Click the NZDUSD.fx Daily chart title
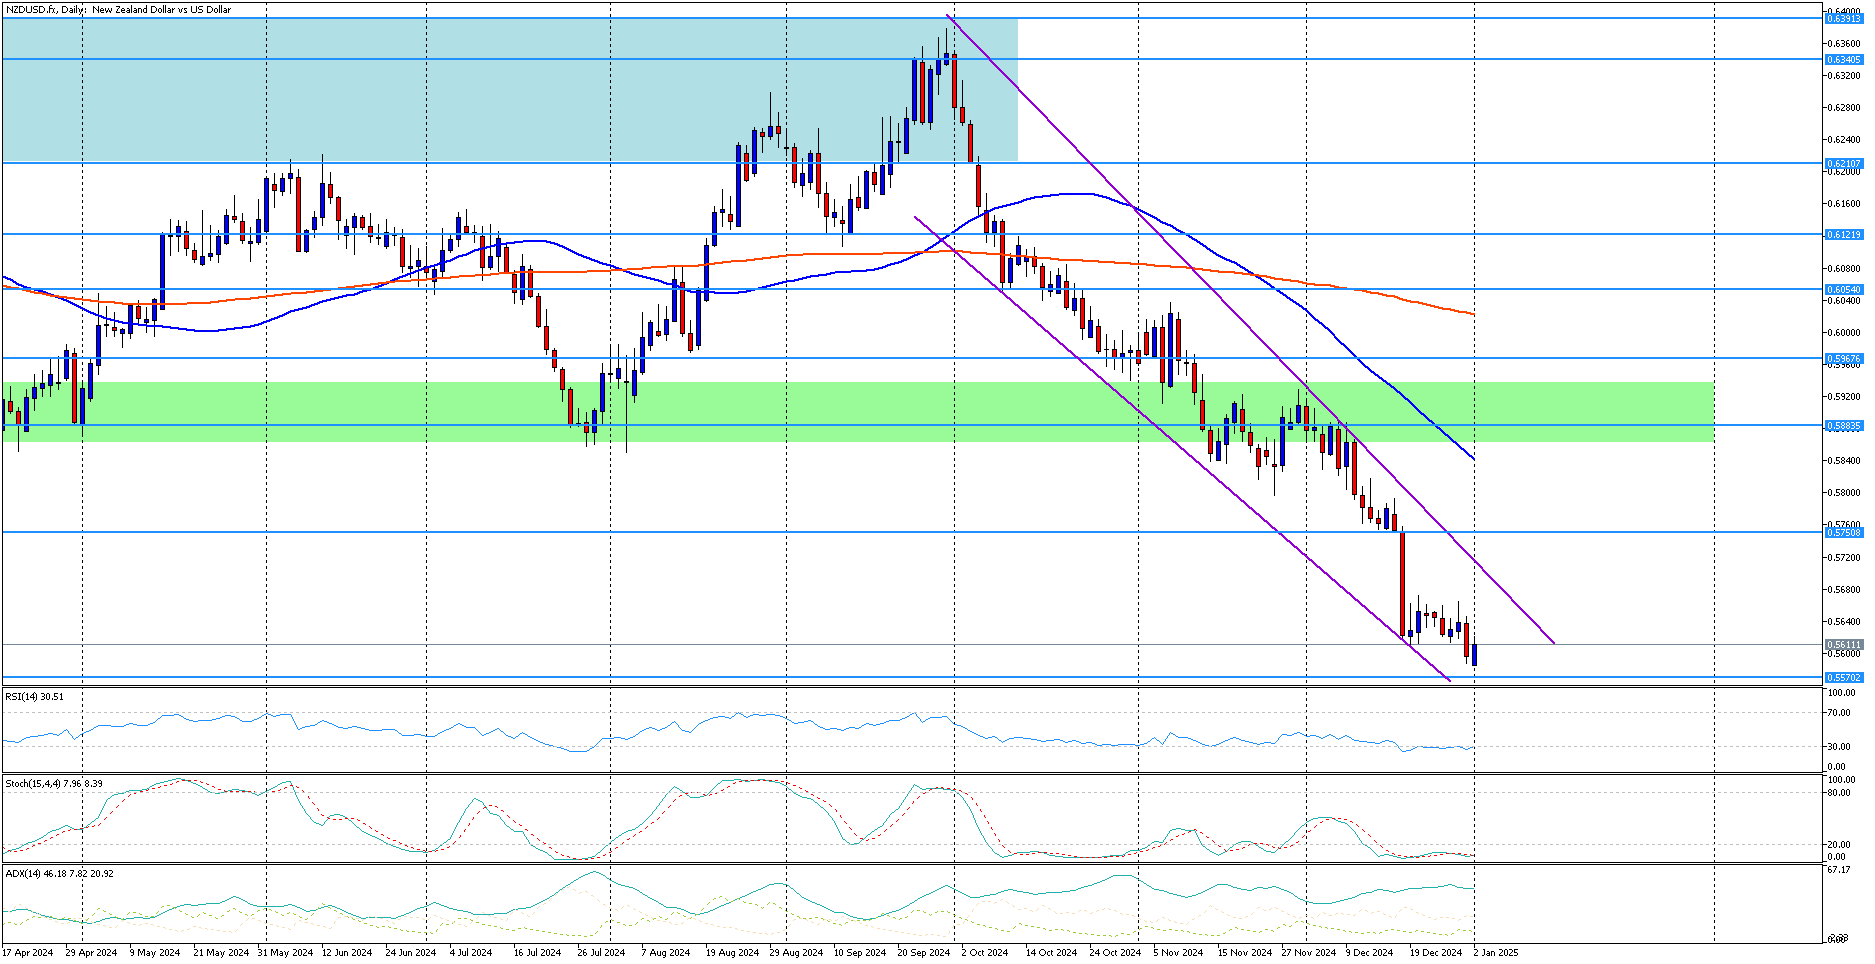Viewport: 1875px width, 964px height. click(x=118, y=10)
